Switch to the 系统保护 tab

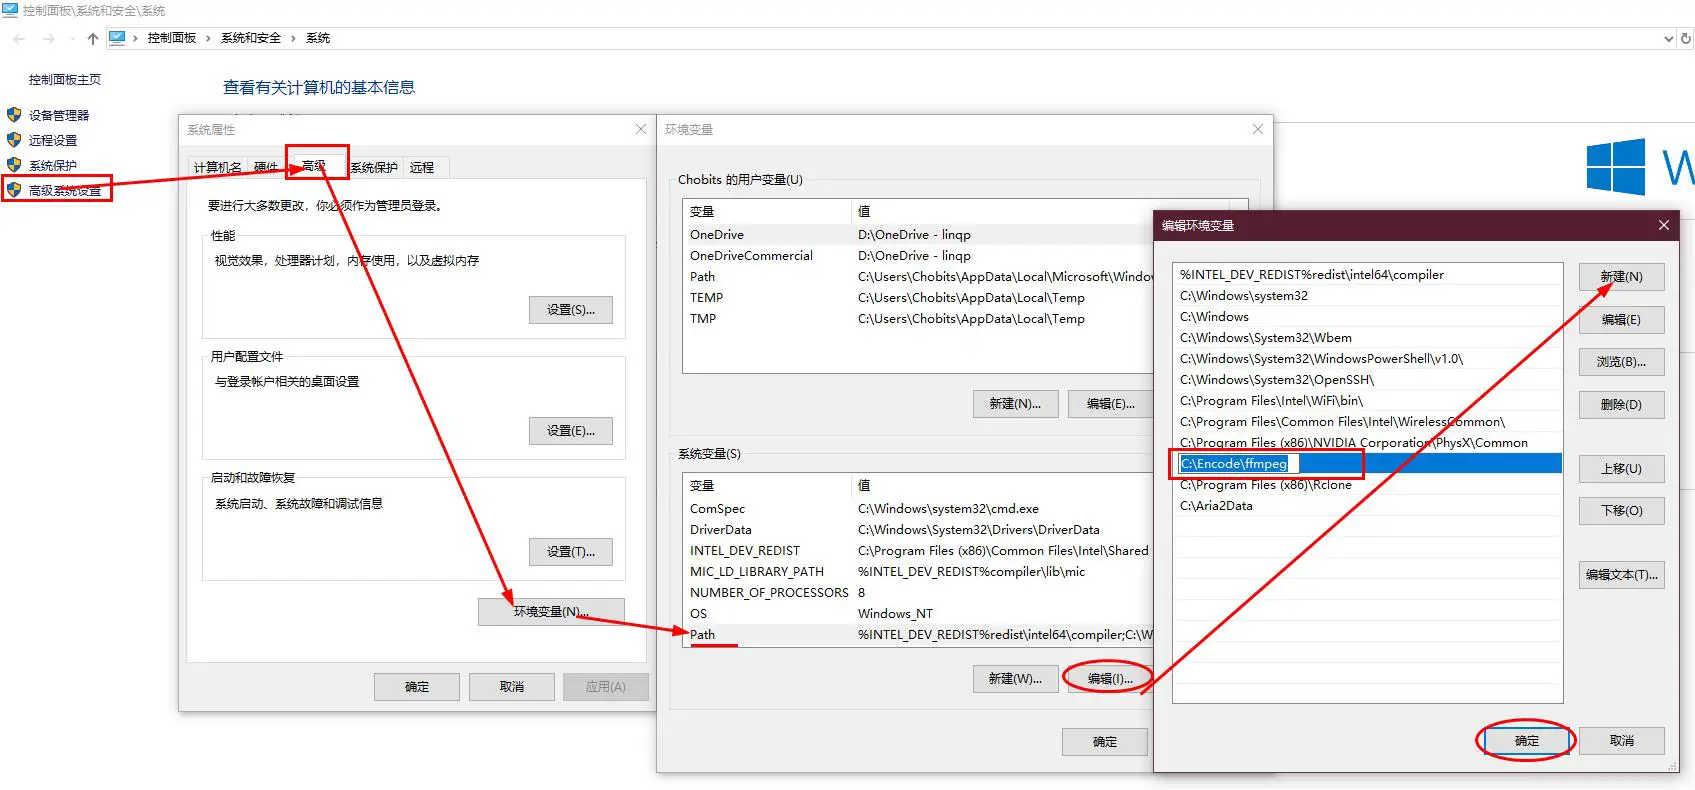click(x=374, y=167)
